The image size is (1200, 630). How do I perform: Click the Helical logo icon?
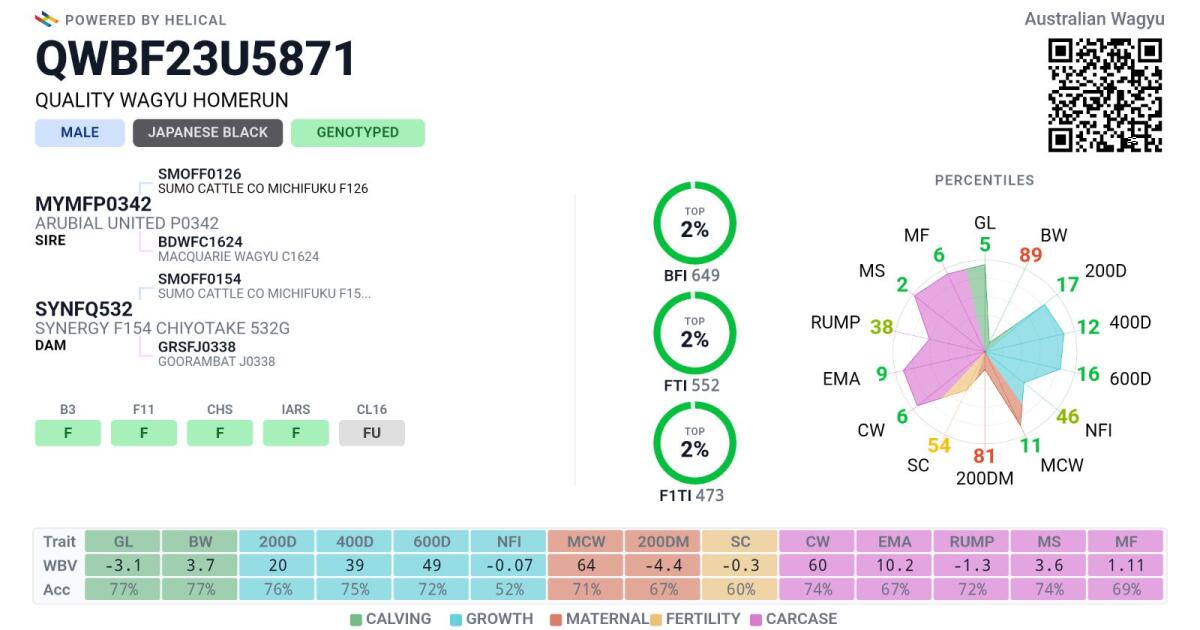47,19
